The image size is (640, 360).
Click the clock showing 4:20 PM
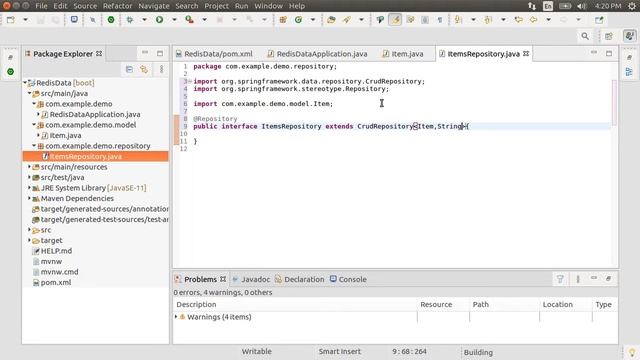tap(608, 6)
